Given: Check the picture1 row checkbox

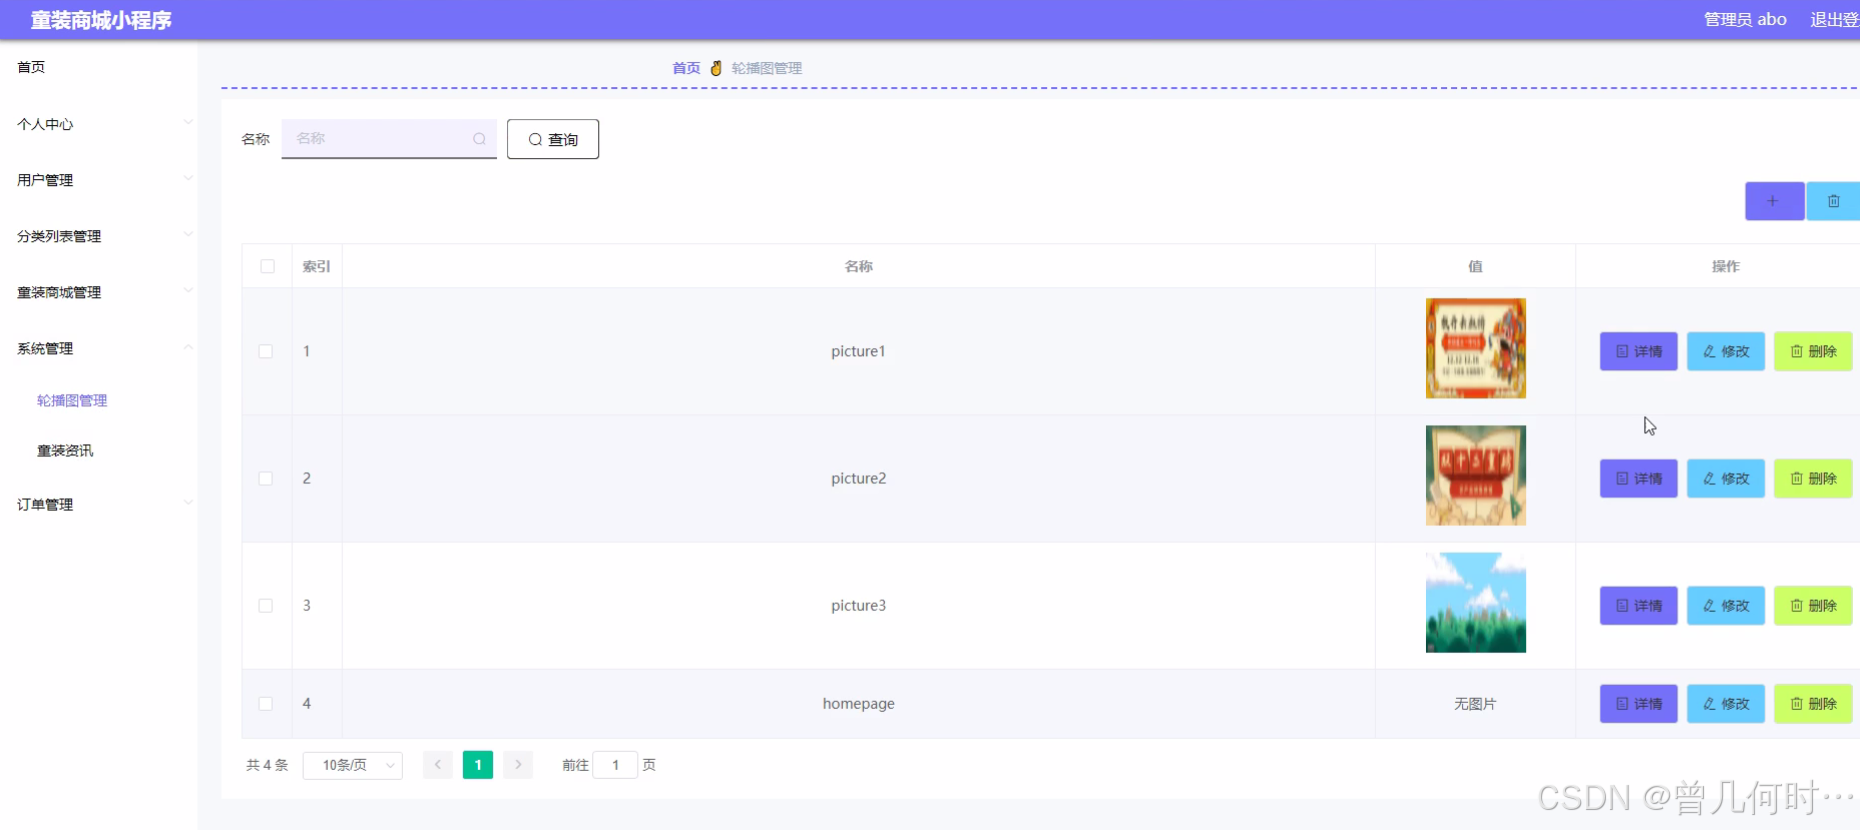Looking at the screenshot, I should 266,351.
